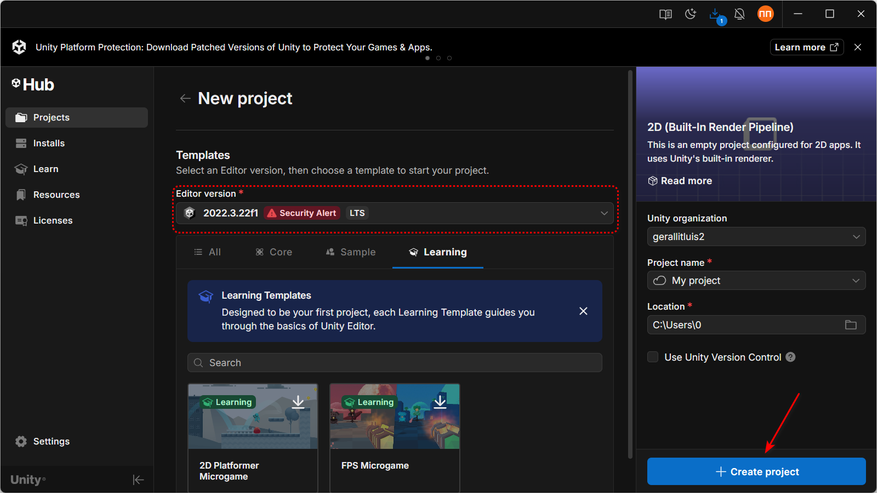
Task: Click the back arrow beside New project
Action: coord(185,98)
